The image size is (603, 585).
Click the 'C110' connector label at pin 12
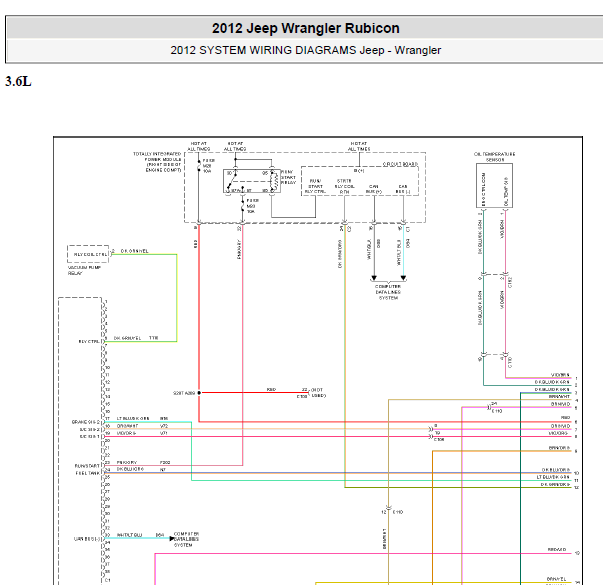(x=398, y=512)
